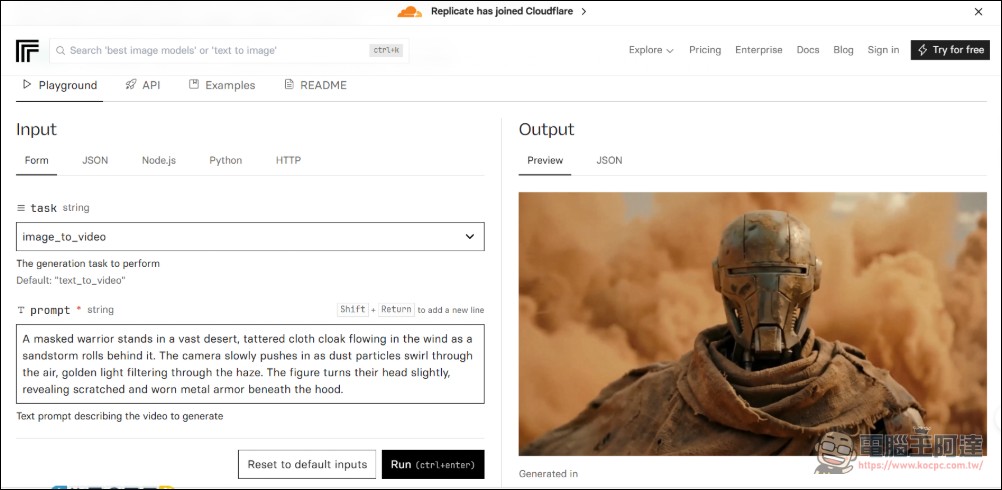Click the README document icon

(x=289, y=85)
